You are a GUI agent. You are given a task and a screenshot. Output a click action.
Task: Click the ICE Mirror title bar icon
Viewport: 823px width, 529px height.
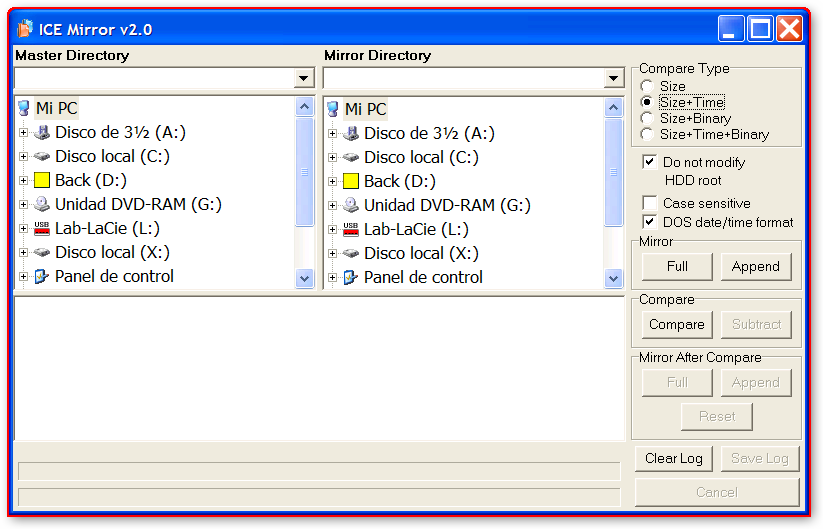pos(25,29)
